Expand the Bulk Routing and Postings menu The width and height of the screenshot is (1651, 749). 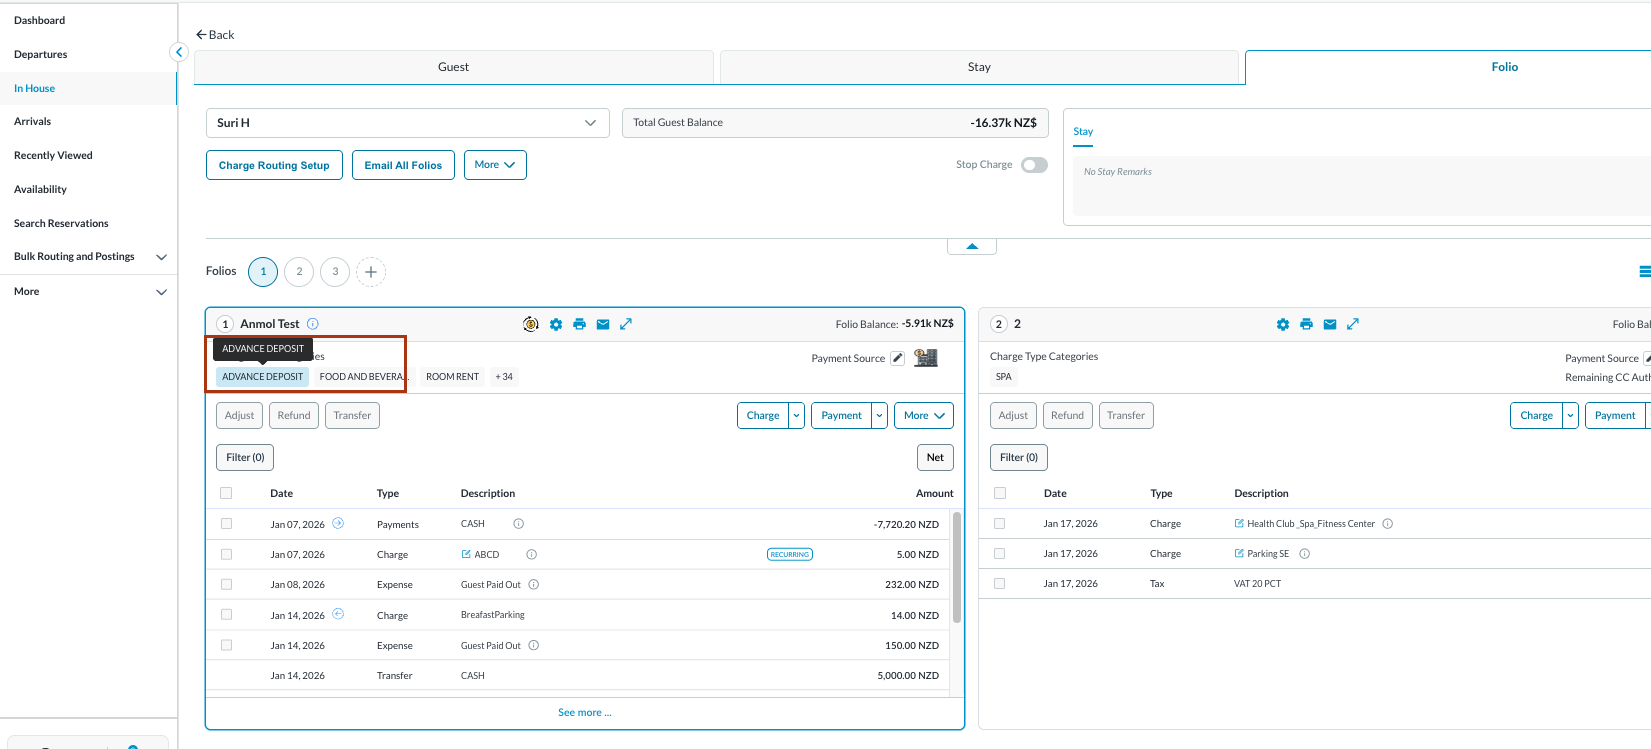(x=161, y=257)
